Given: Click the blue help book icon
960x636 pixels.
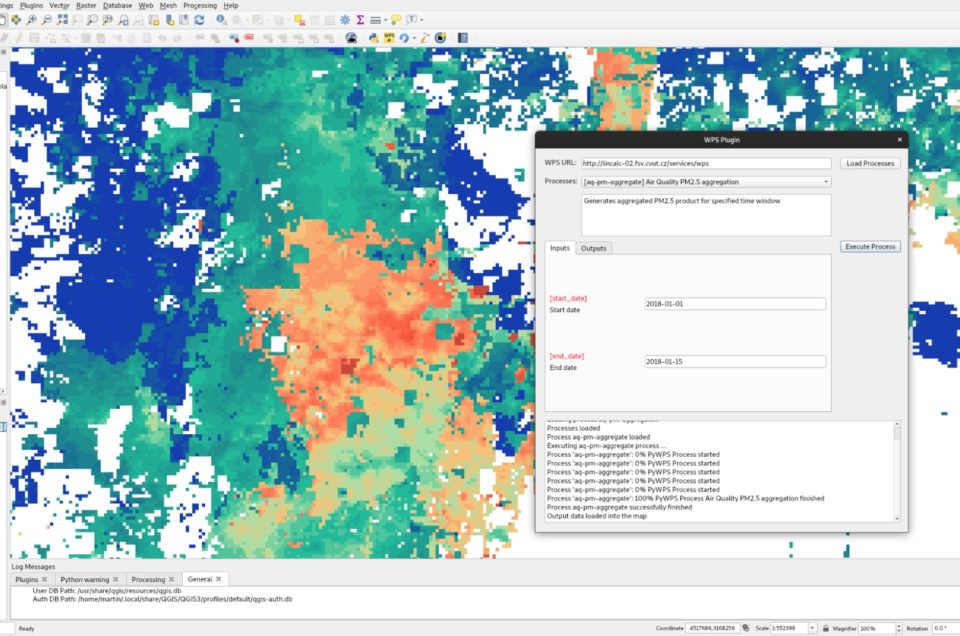Looking at the screenshot, I should point(463,38).
